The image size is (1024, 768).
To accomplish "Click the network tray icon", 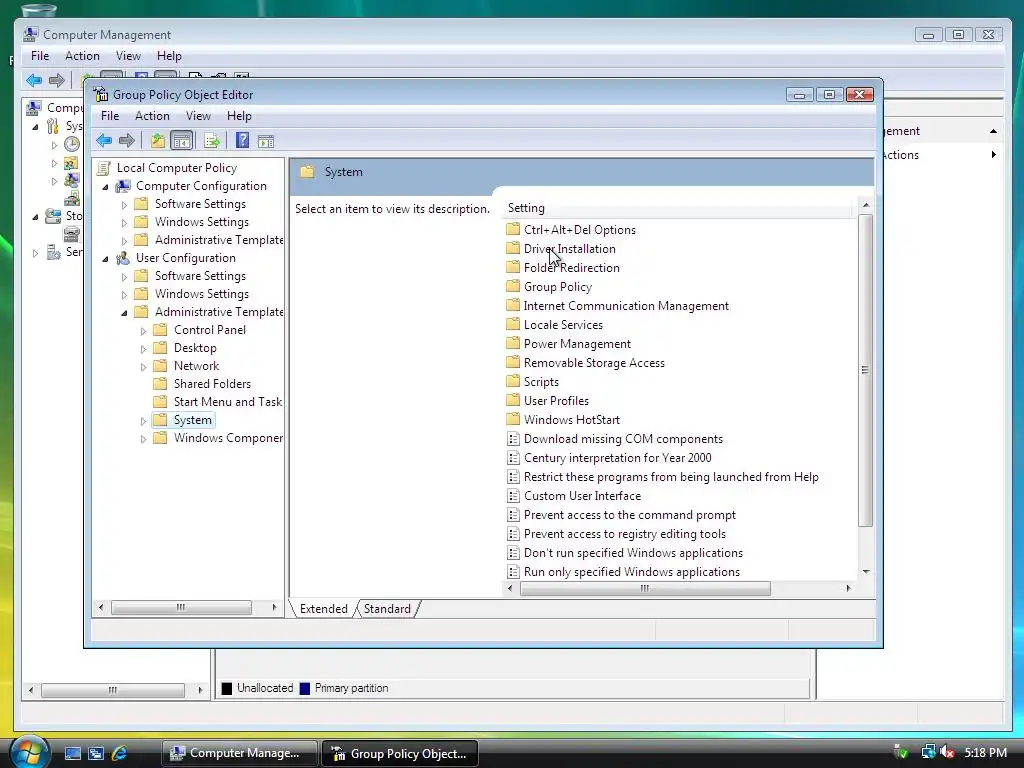I will pyautogui.click(x=928, y=752).
